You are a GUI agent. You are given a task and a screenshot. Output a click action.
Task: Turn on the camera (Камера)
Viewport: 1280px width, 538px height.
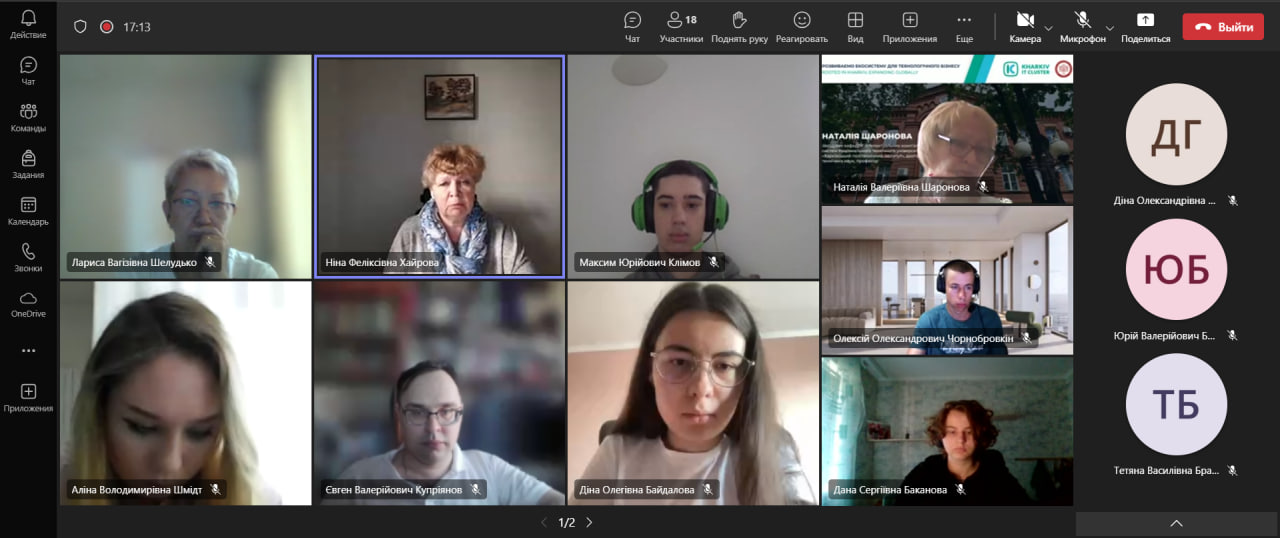[1025, 27]
